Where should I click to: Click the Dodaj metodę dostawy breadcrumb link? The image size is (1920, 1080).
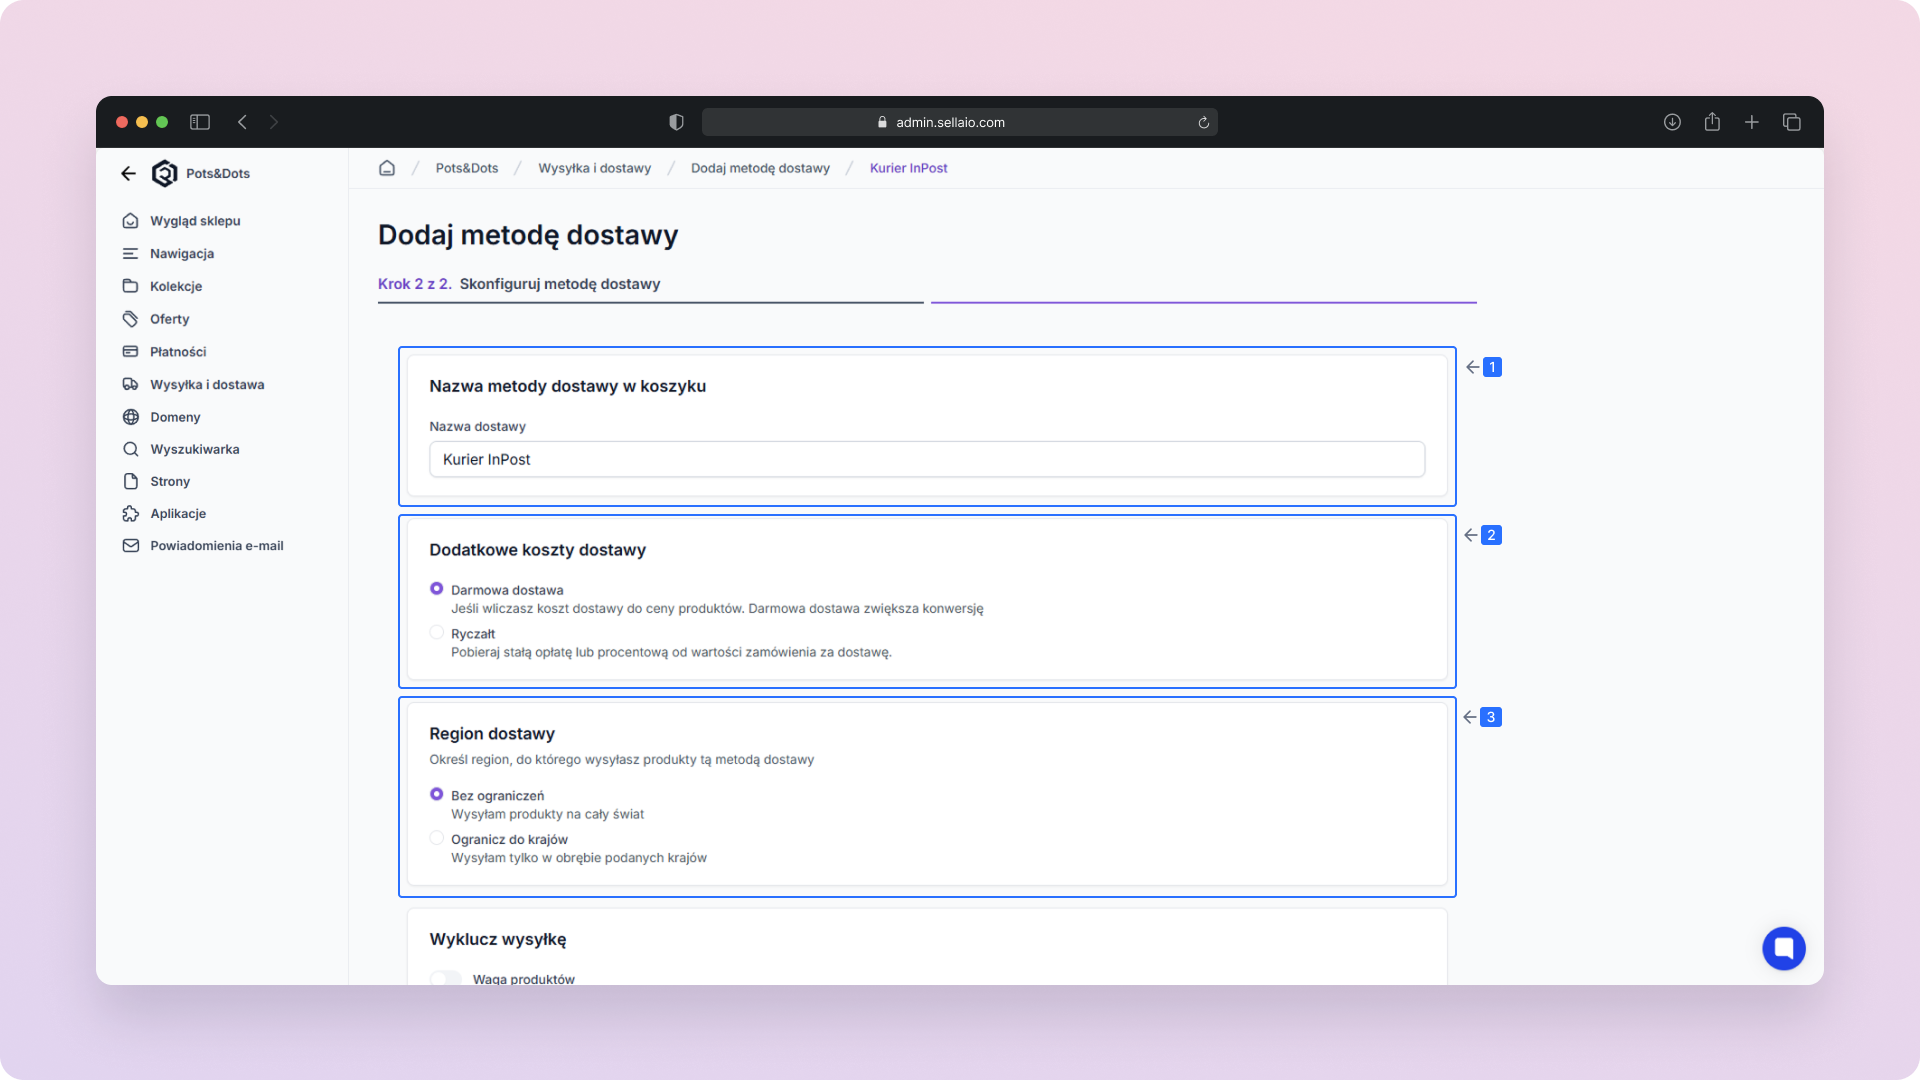760,168
